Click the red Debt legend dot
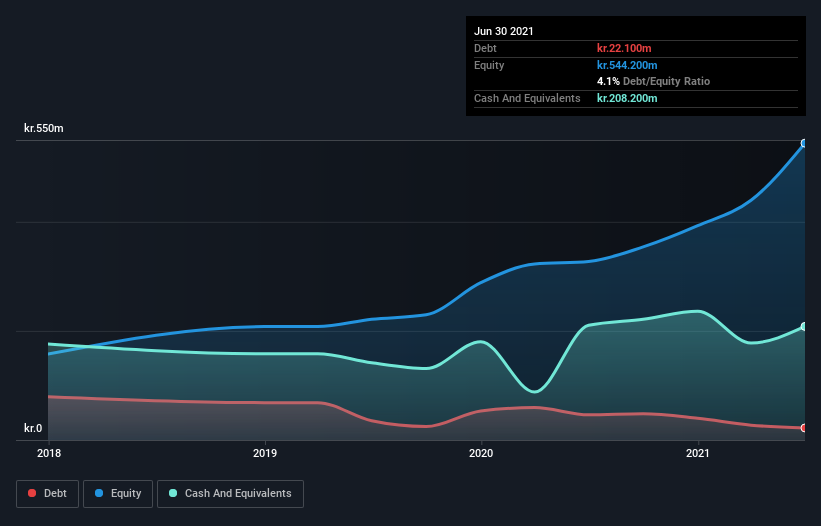821x526 pixels. (32, 493)
